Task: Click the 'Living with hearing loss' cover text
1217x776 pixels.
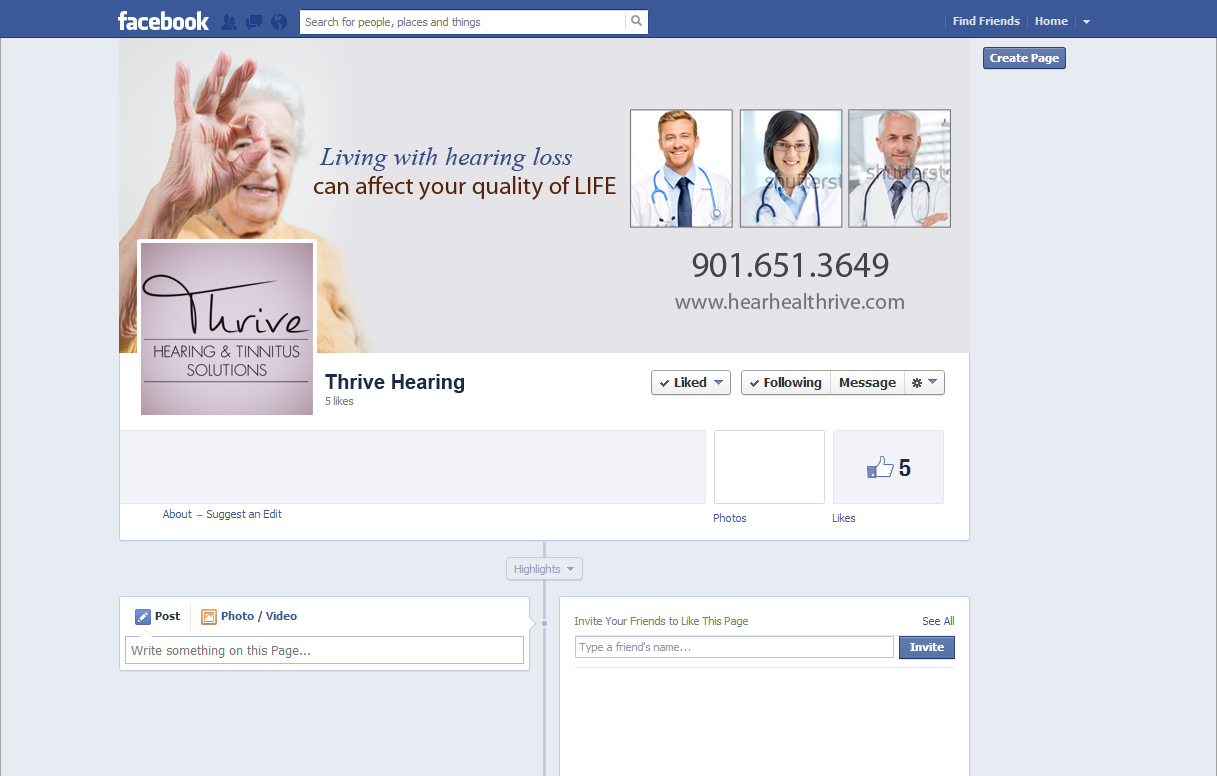Action: [446, 158]
